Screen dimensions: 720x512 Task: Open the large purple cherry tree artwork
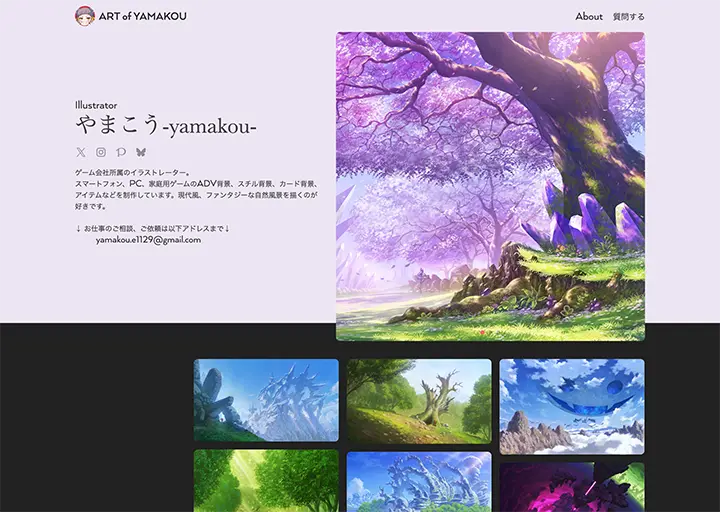pyautogui.click(x=490, y=186)
